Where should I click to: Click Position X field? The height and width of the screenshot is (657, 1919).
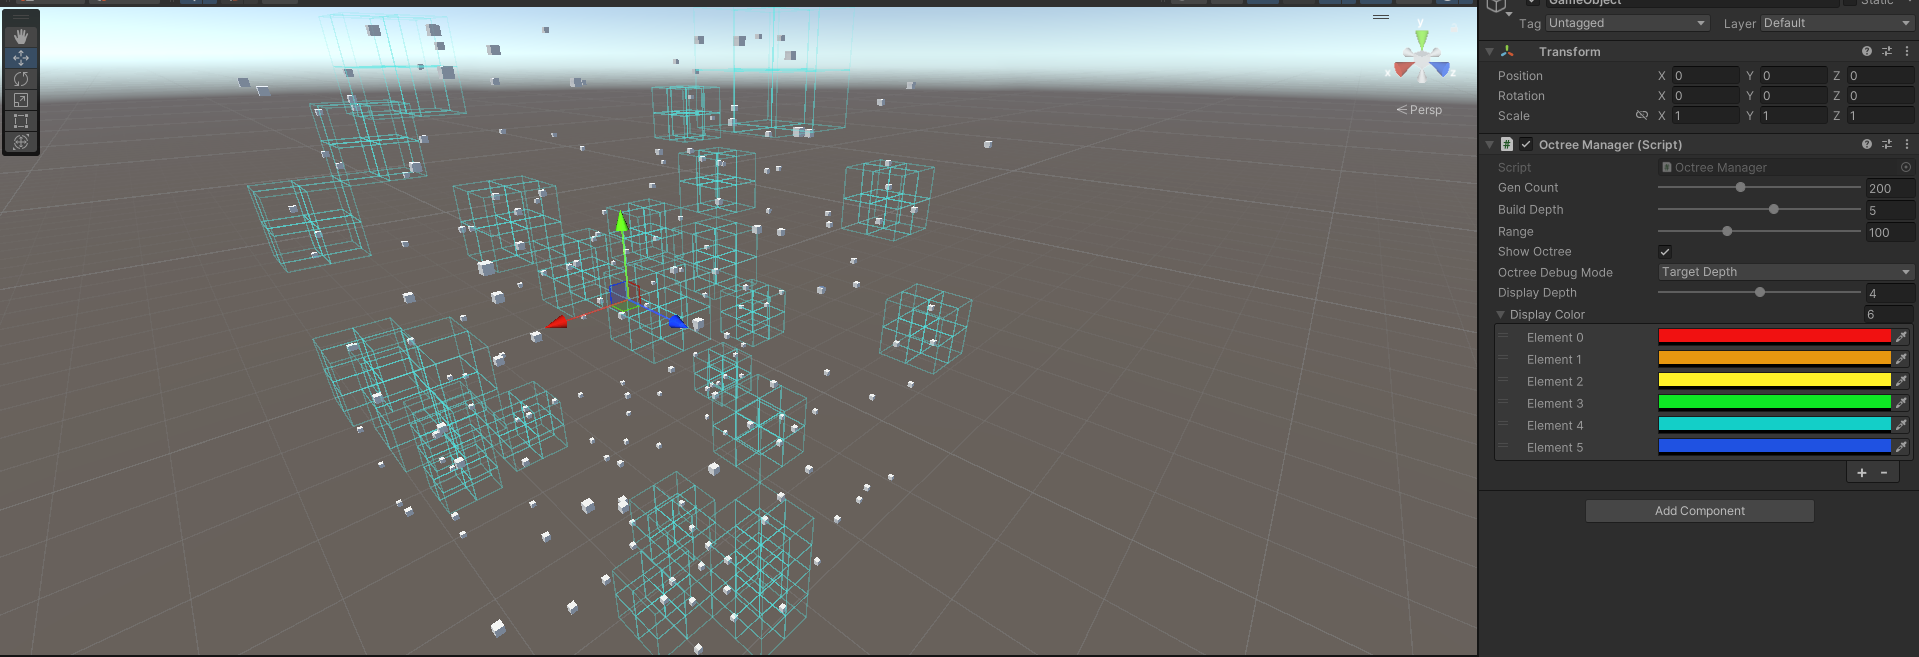pos(1706,76)
